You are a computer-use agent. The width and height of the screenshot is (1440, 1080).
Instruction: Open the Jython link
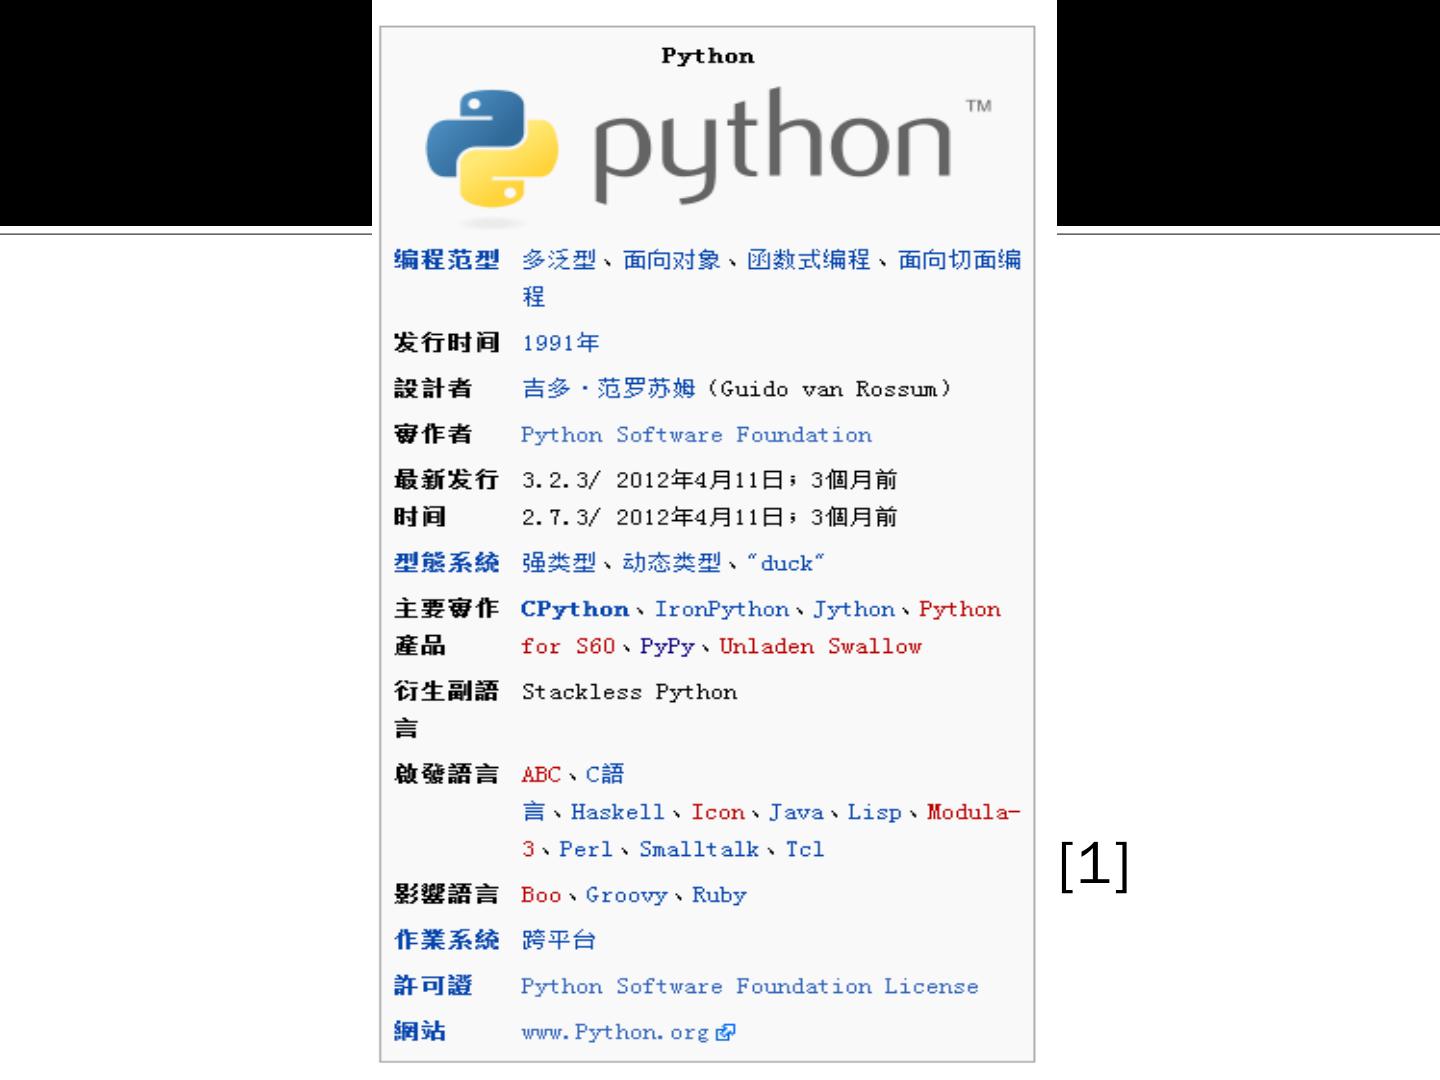[854, 609]
